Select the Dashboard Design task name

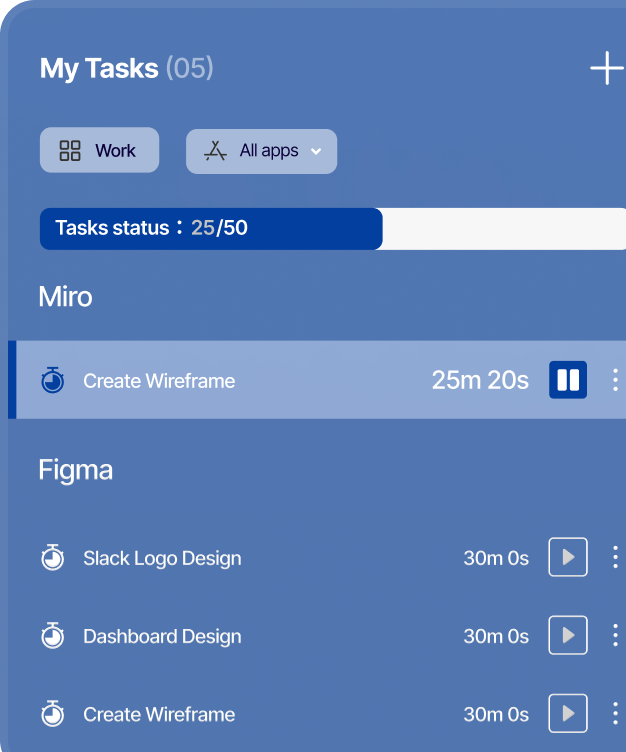(162, 636)
